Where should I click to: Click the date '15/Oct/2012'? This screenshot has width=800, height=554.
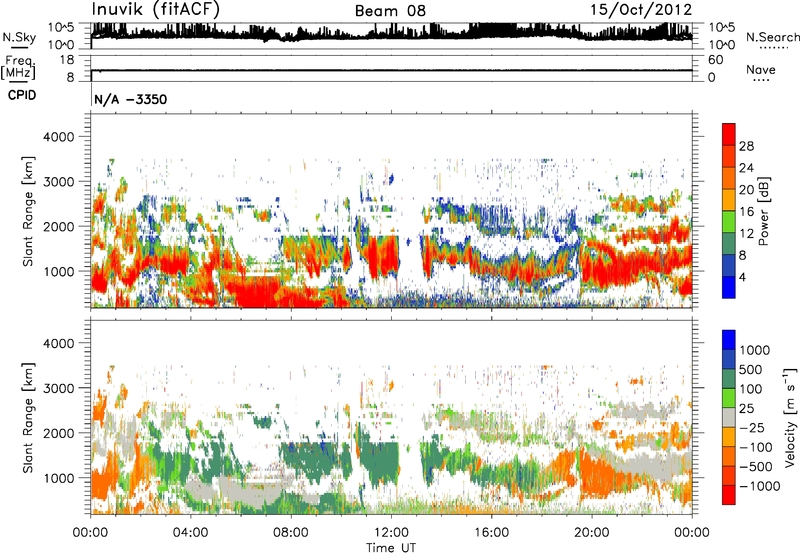[641, 10]
